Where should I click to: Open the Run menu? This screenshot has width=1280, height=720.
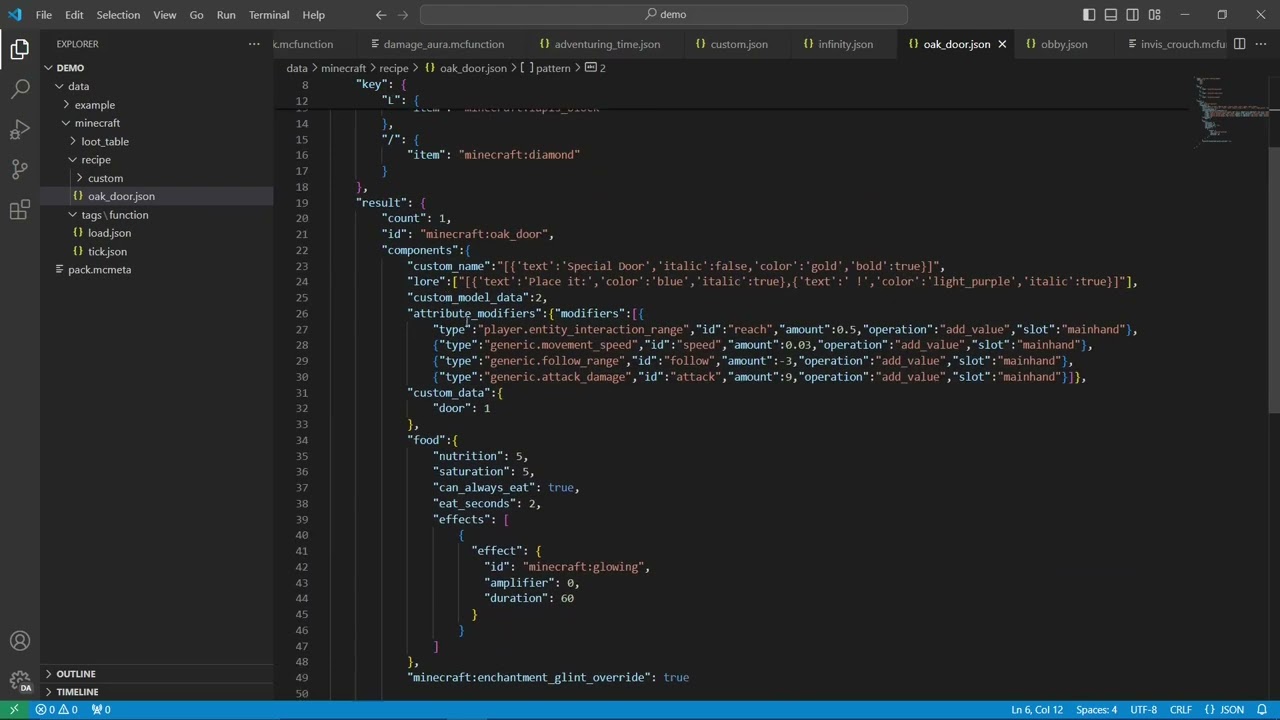tap(226, 15)
